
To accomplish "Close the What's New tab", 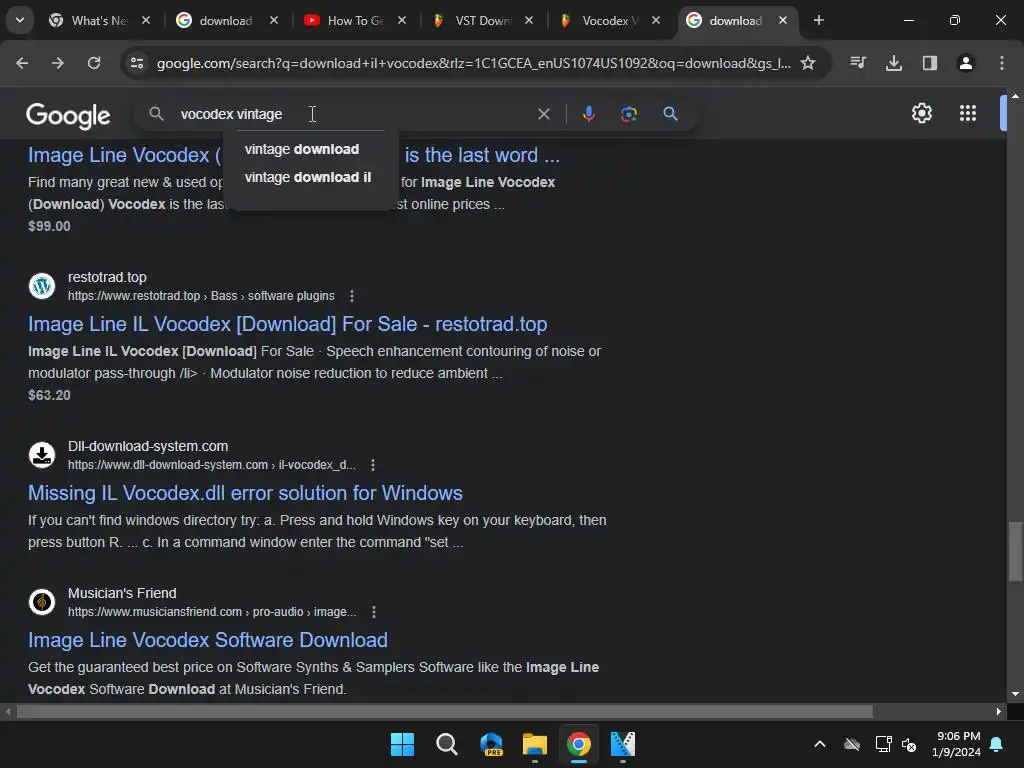I will click(146, 20).
